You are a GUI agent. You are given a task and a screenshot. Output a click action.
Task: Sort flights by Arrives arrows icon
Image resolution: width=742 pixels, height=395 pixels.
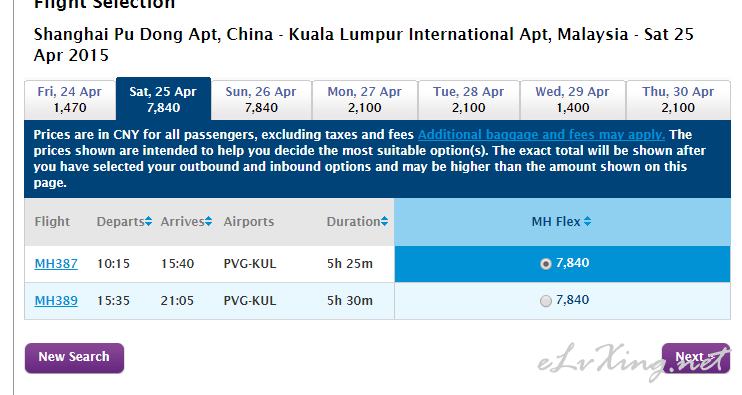209,221
